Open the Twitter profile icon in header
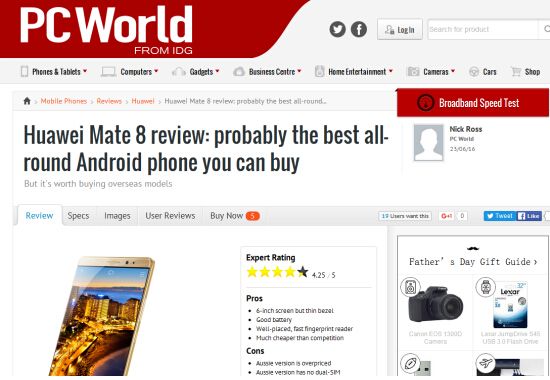 337,29
